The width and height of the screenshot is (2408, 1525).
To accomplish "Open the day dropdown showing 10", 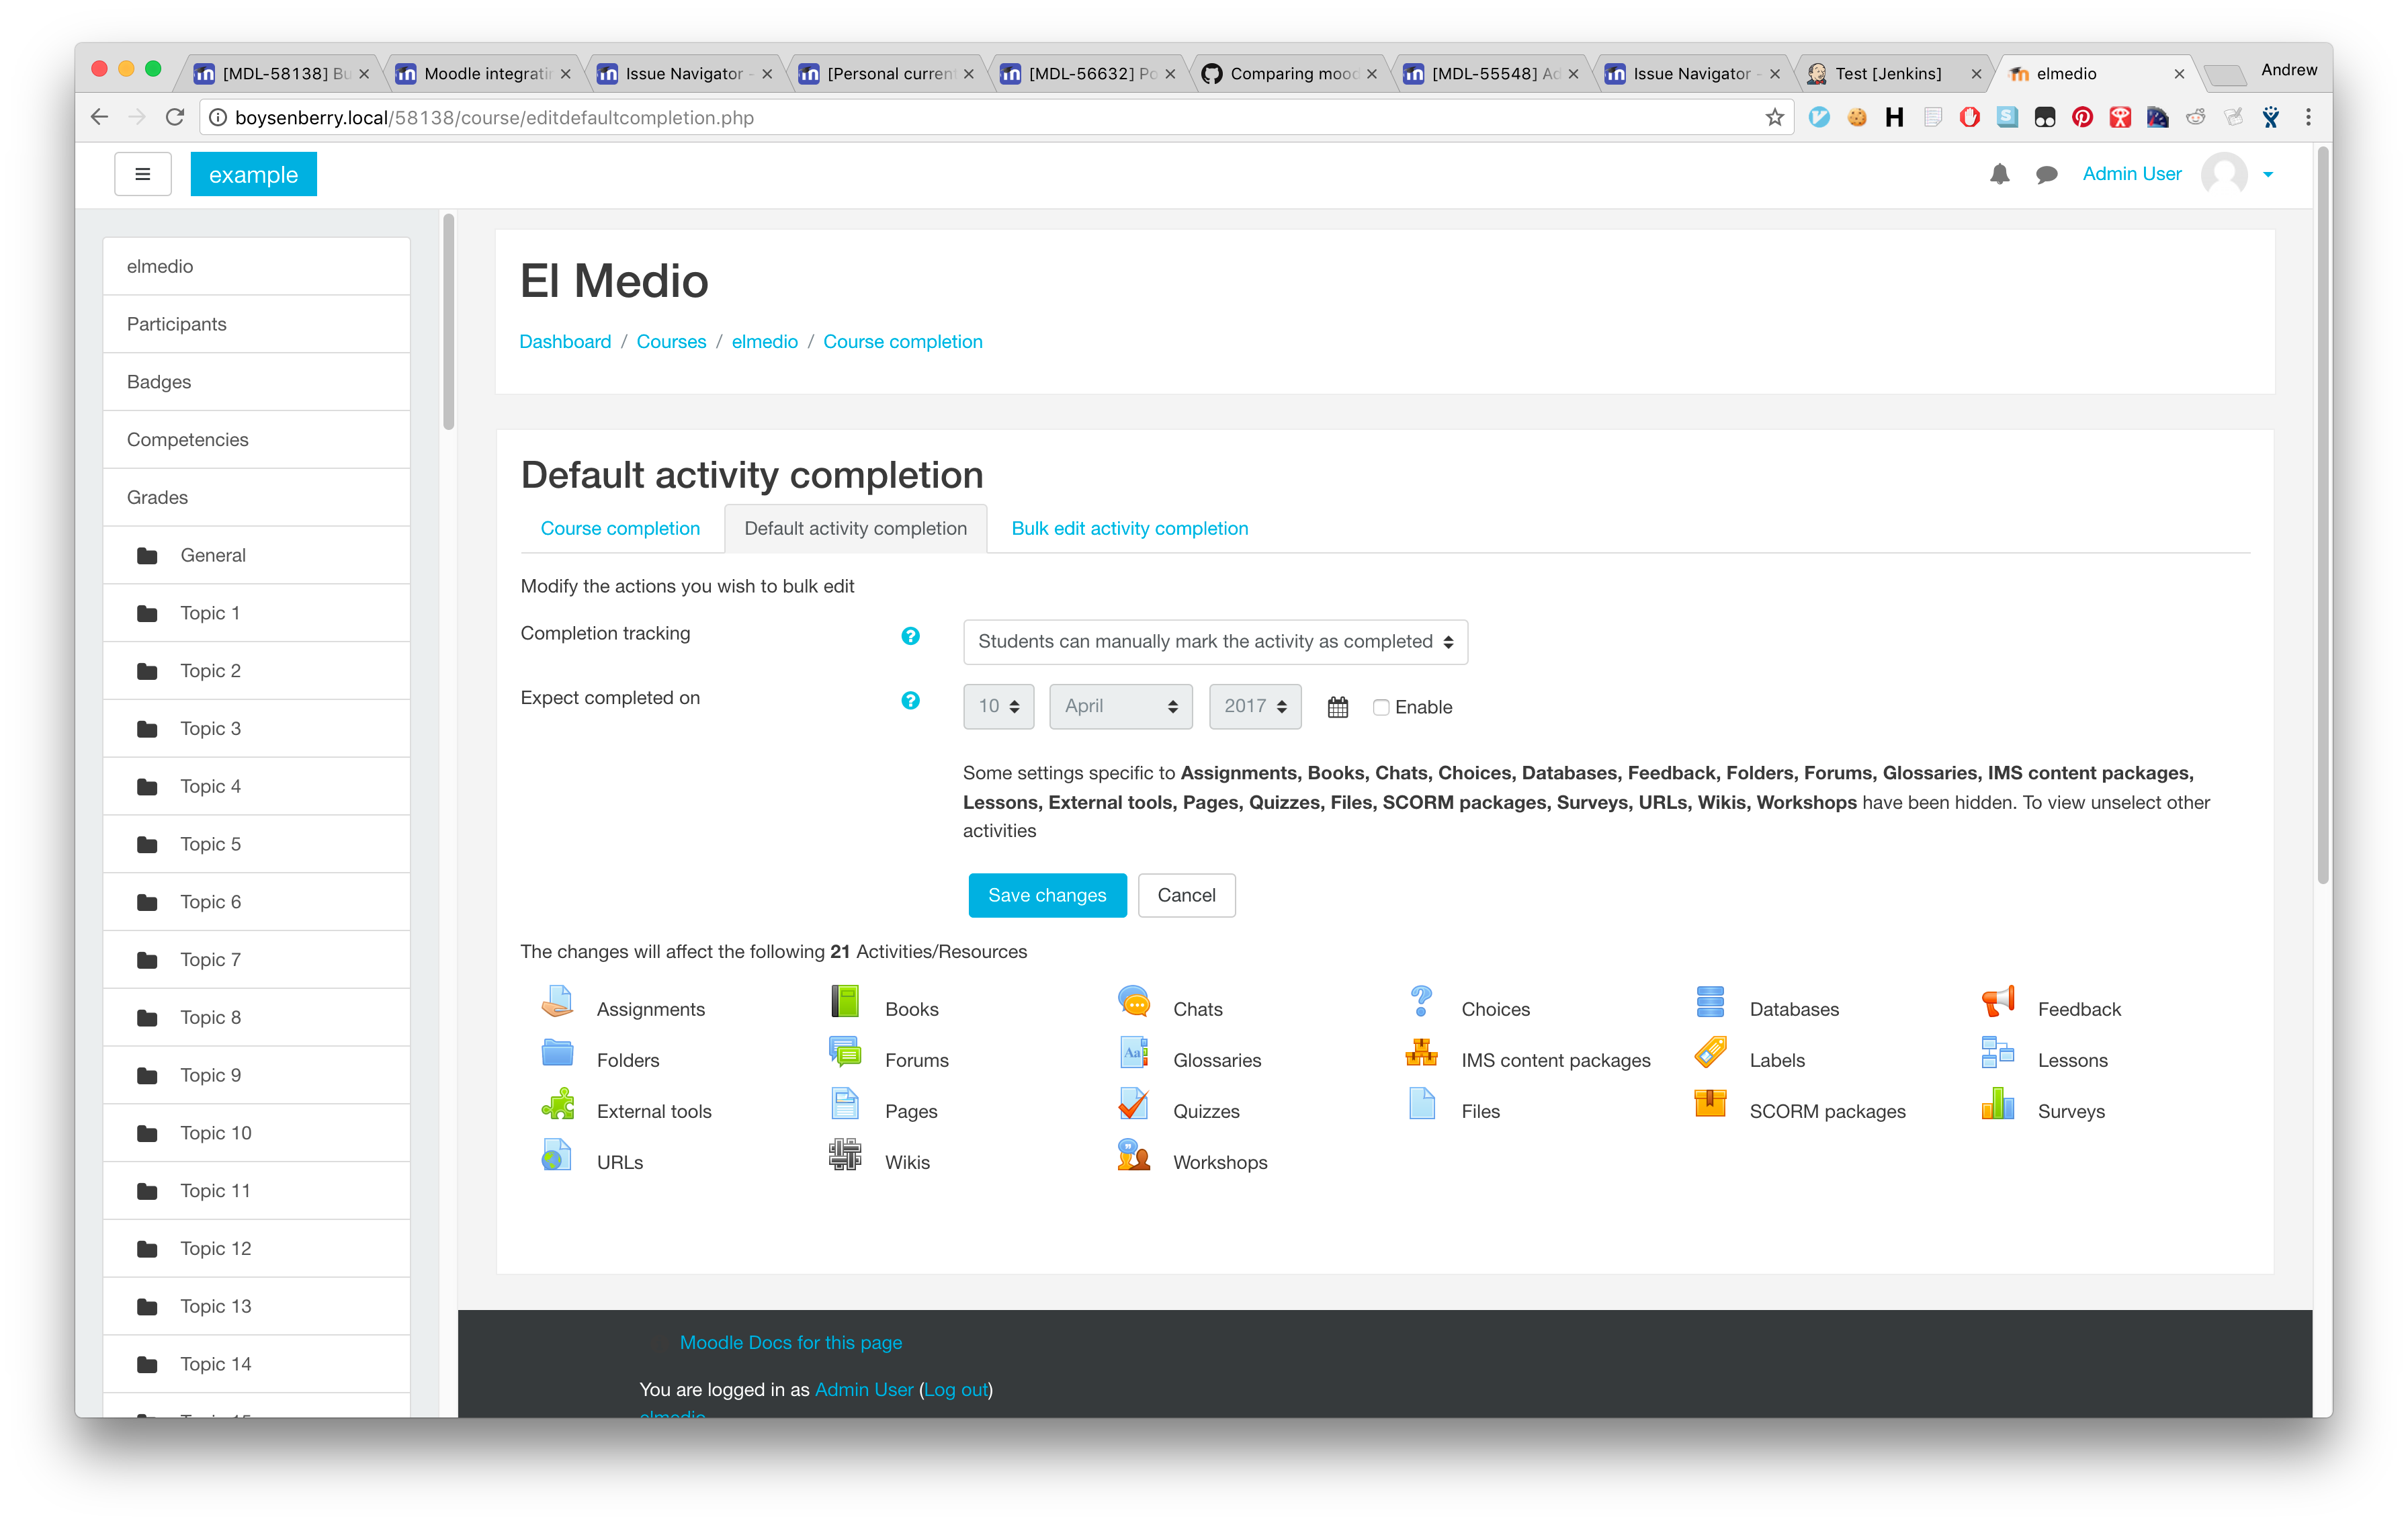I will click(x=998, y=707).
